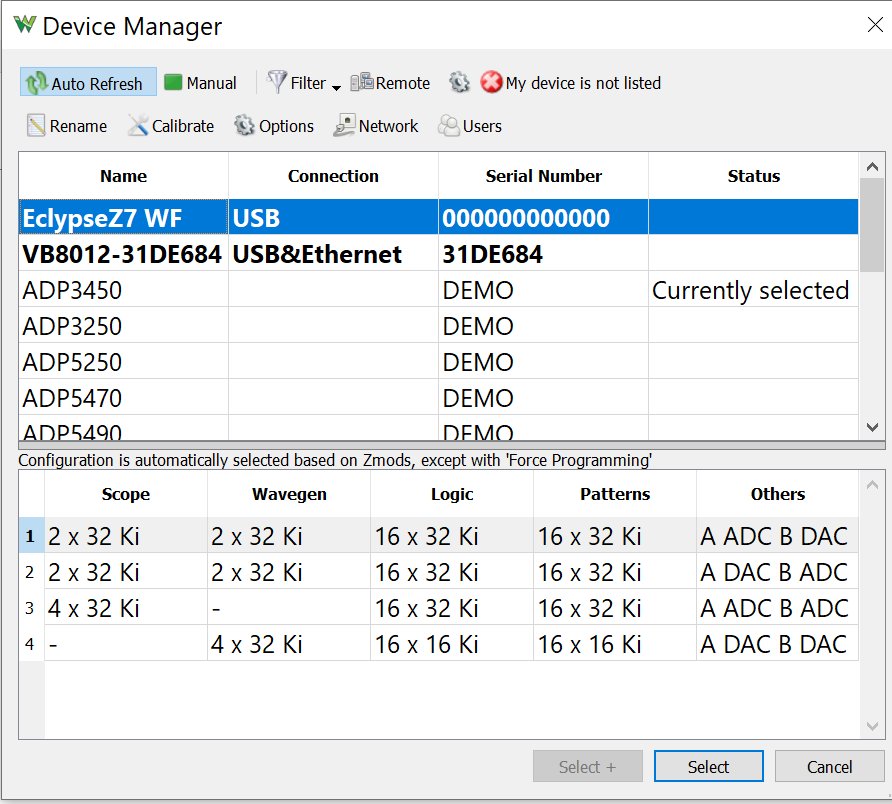Close the Device Manager window
Viewport: 892px width, 804px height.
click(875, 24)
